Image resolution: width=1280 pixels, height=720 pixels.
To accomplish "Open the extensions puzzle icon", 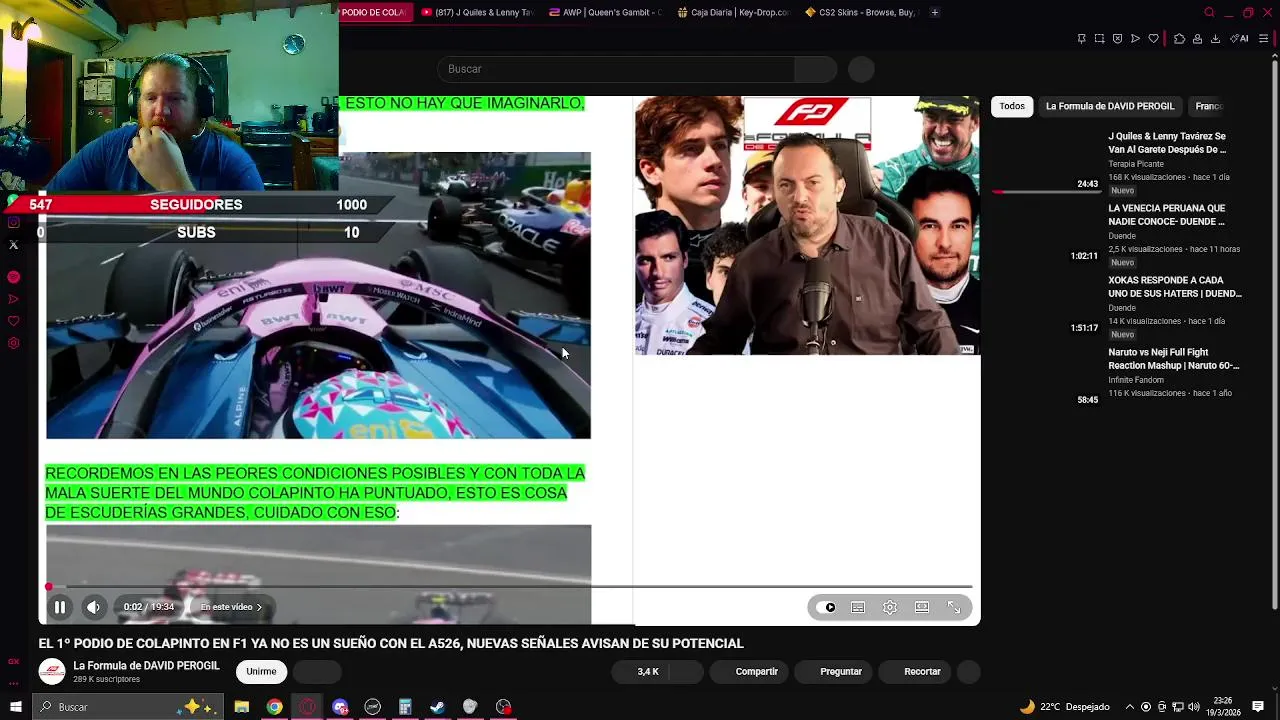I will click(1179, 39).
